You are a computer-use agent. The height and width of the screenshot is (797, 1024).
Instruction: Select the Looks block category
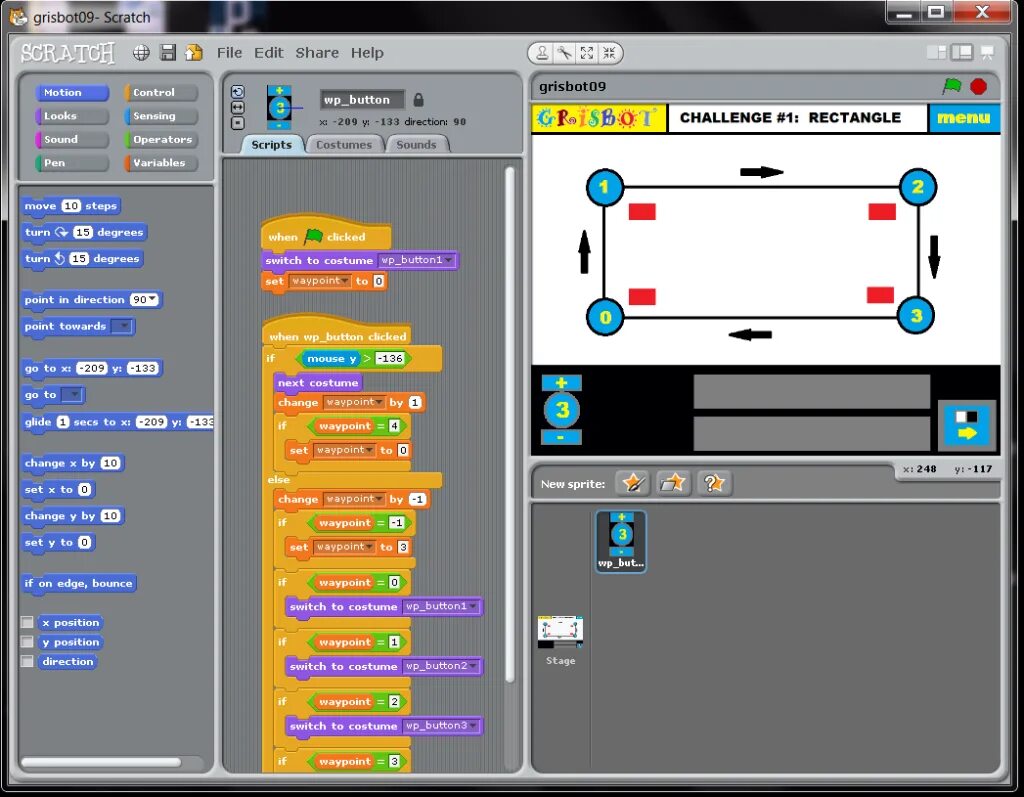72,116
